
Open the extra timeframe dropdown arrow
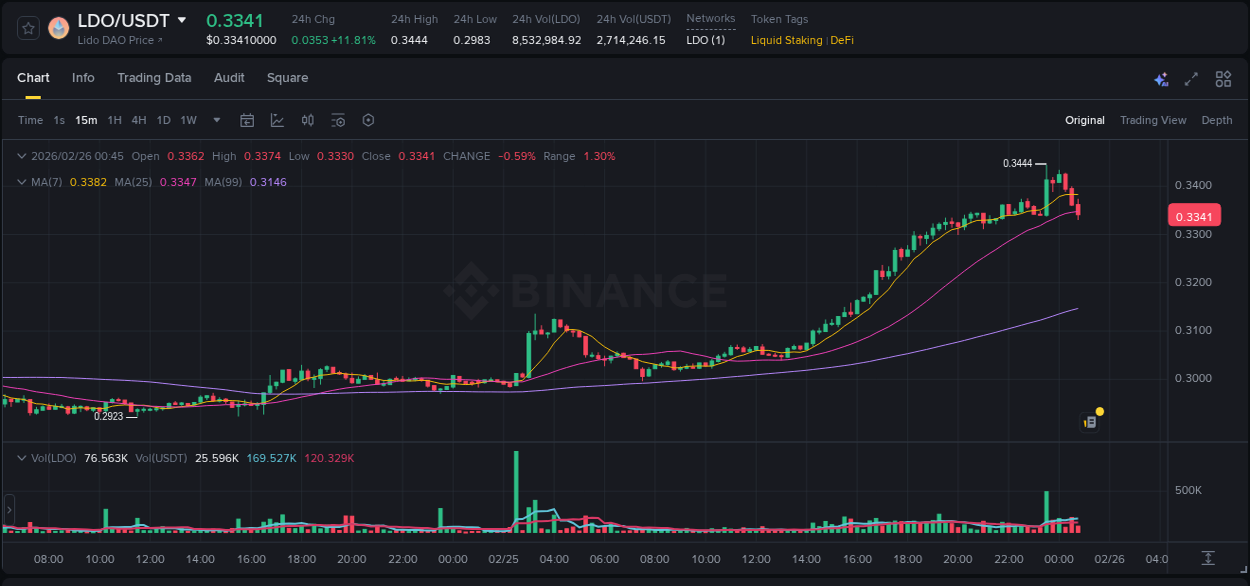(x=215, y=120)
